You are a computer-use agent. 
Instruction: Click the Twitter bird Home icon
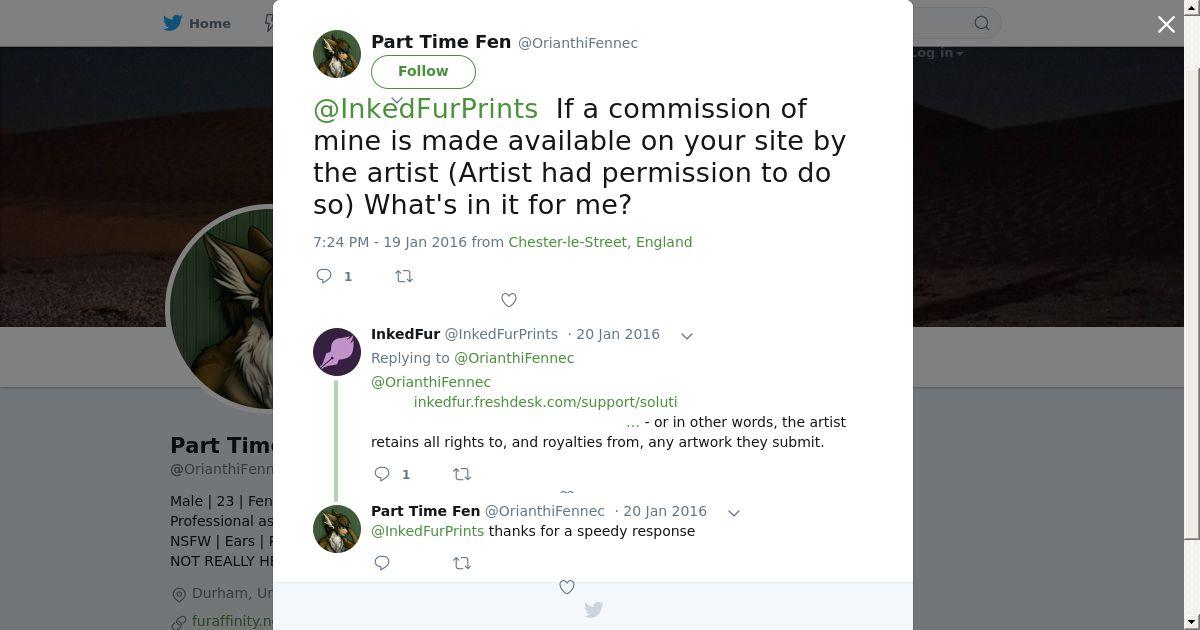pos(173,23)
